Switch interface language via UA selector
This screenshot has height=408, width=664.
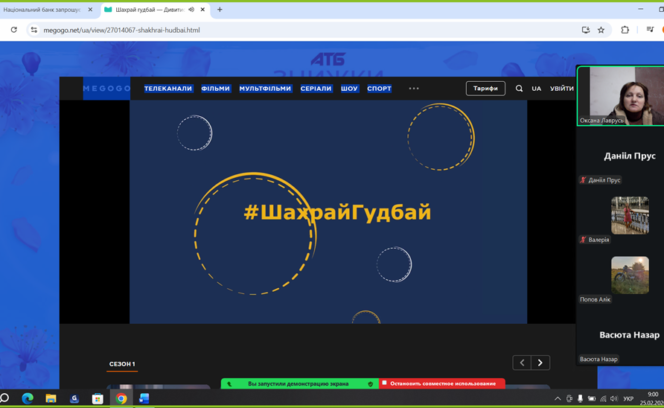[x=537, y=88]
